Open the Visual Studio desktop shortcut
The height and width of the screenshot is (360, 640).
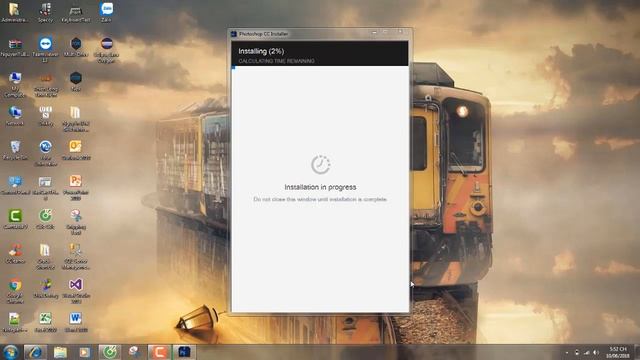pyautogui.click(x=76, y=291)
